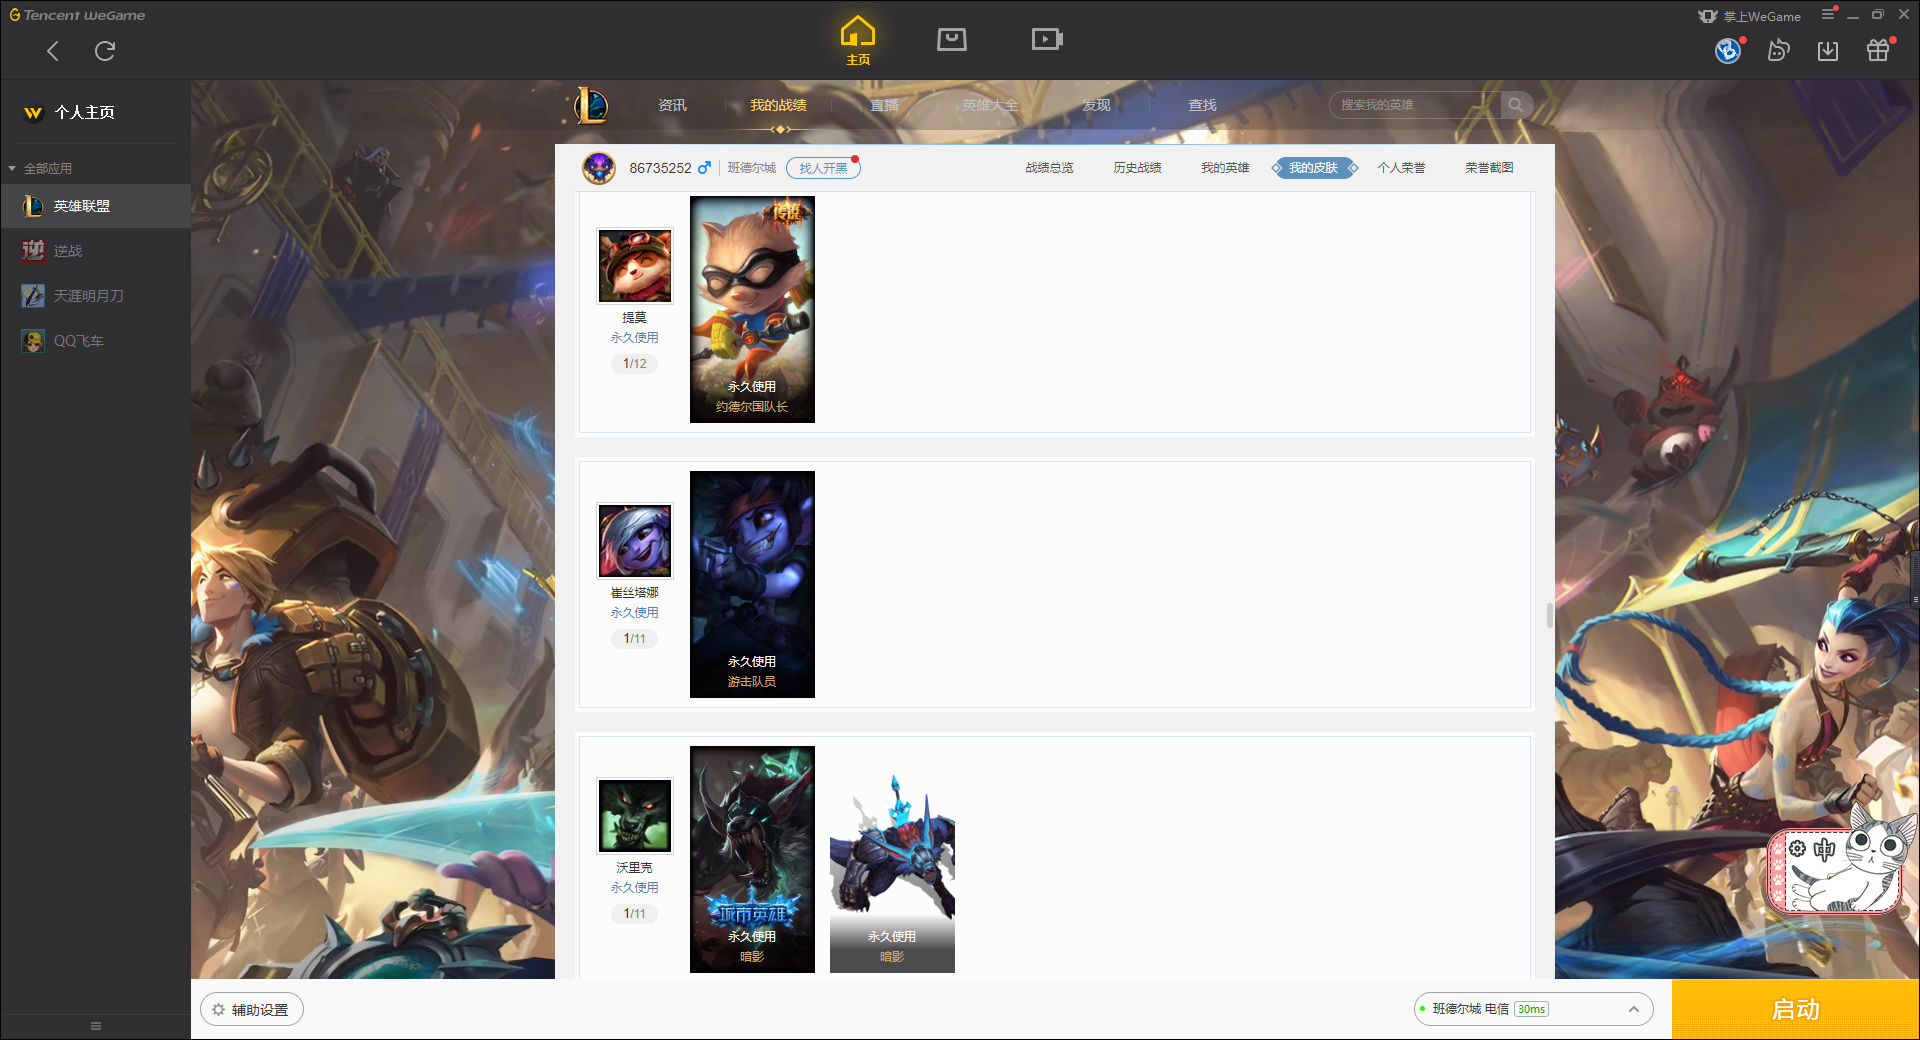1920x1040 pixels.
Task: Select QQ飞车 in the sidebar
Action: (x=95, y=341)
